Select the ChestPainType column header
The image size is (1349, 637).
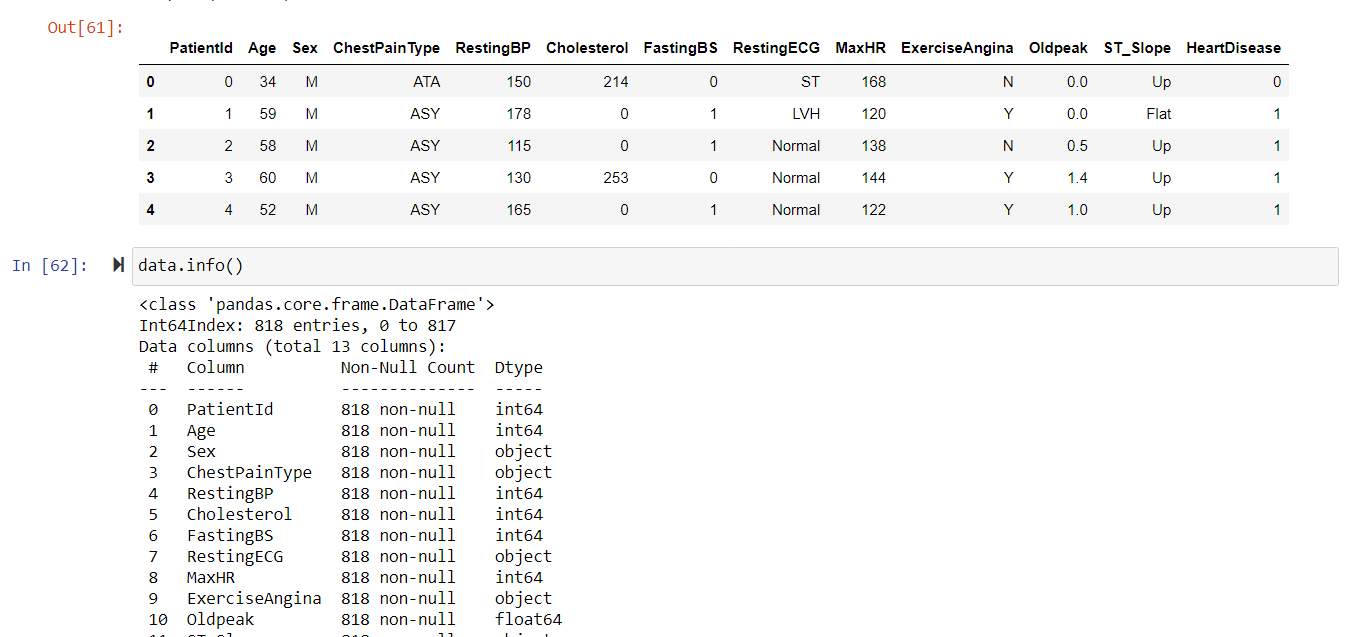click(386, 47)
